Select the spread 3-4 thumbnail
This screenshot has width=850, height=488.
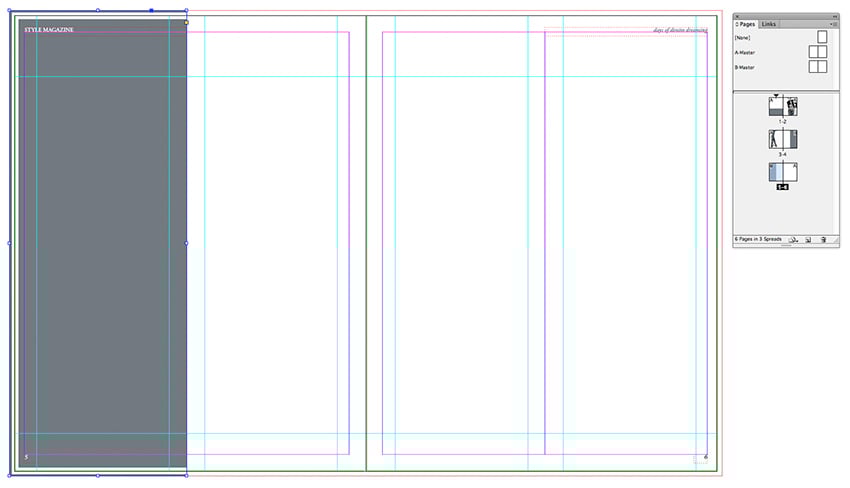click(x=783, y=139)
